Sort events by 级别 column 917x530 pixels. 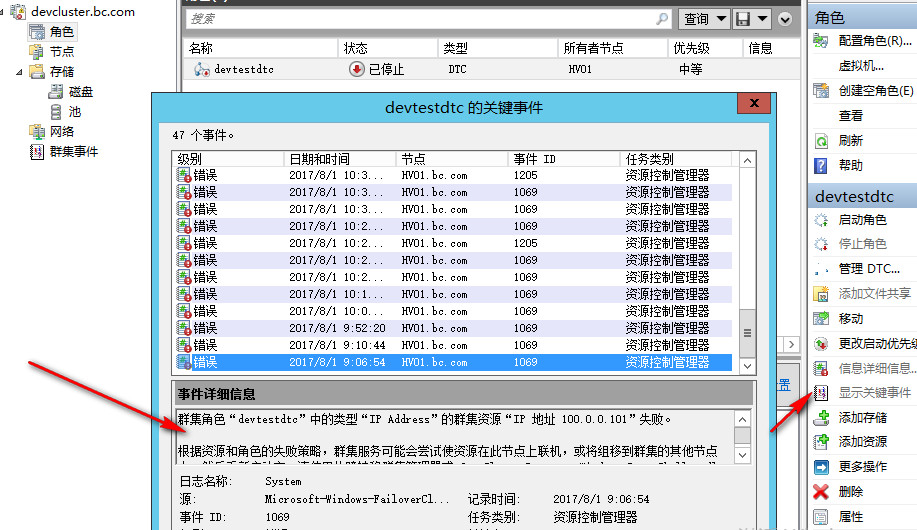pos(228,159)
